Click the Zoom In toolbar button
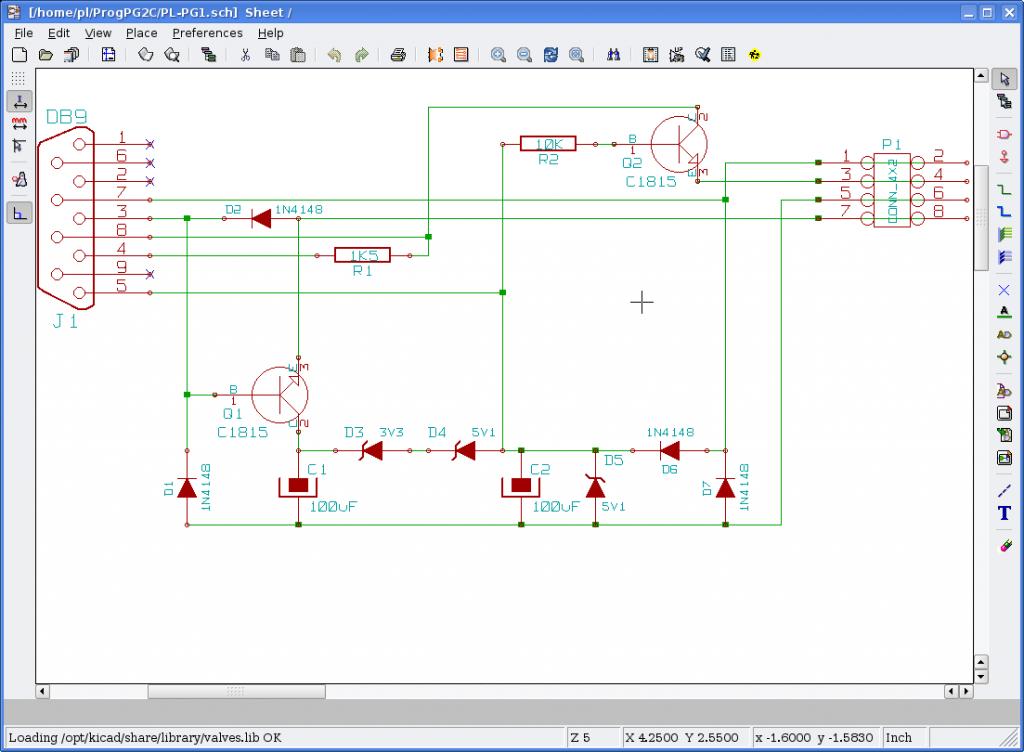This screenshot has width=1024, height=752. [x=498, y=55]
